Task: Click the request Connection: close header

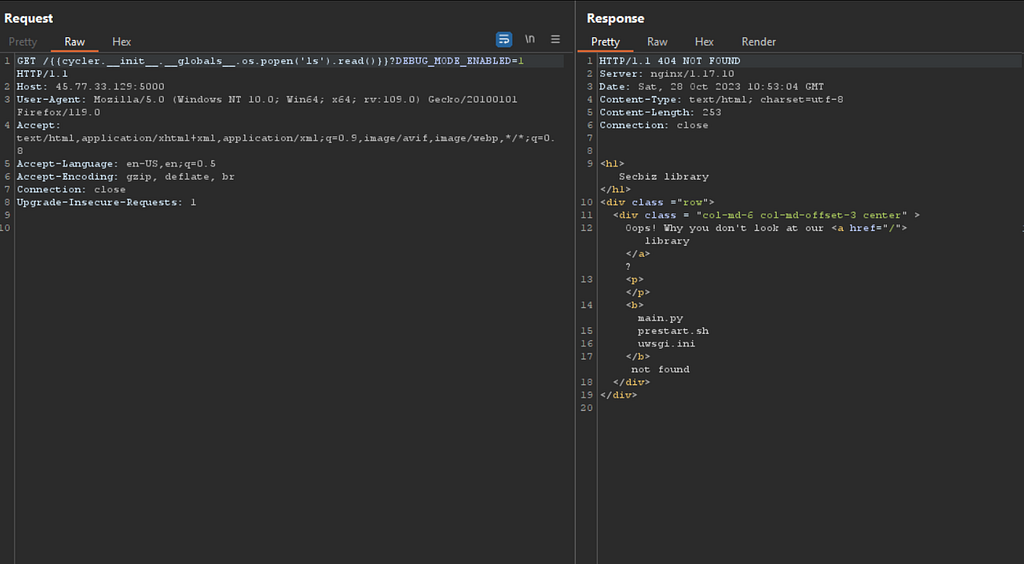Action: pos(71,189)
